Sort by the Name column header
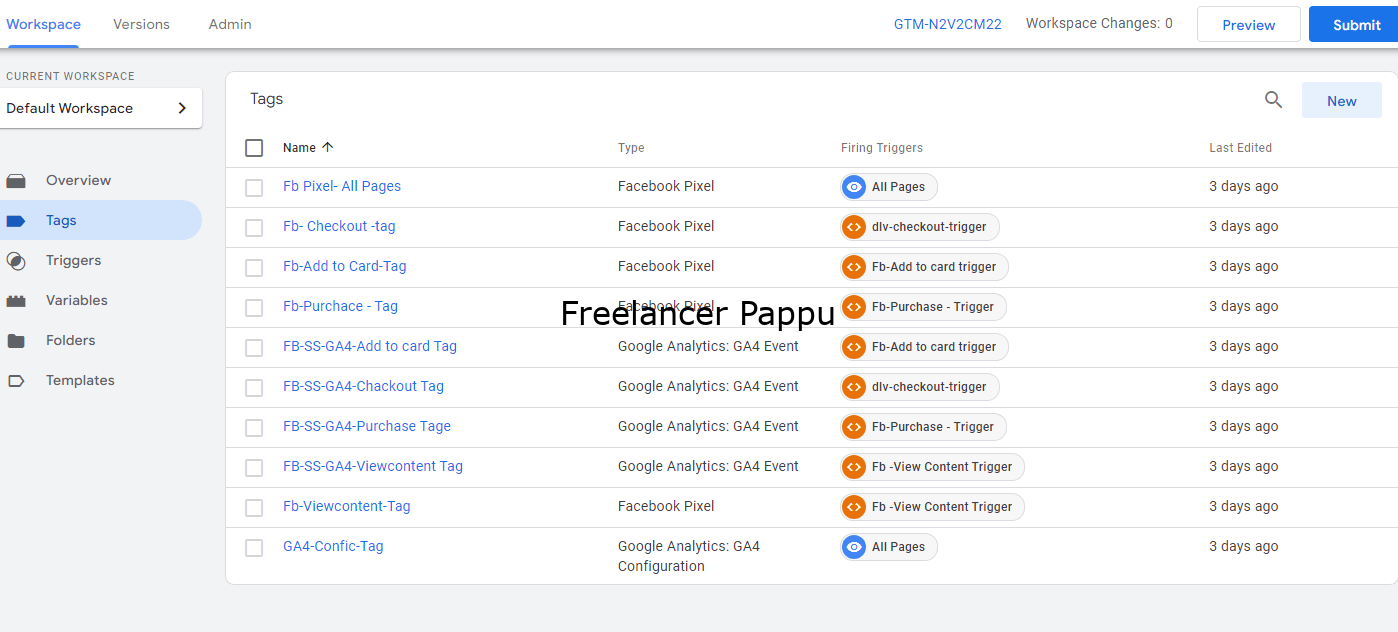The image size is (1398, 632). point(299,147)
